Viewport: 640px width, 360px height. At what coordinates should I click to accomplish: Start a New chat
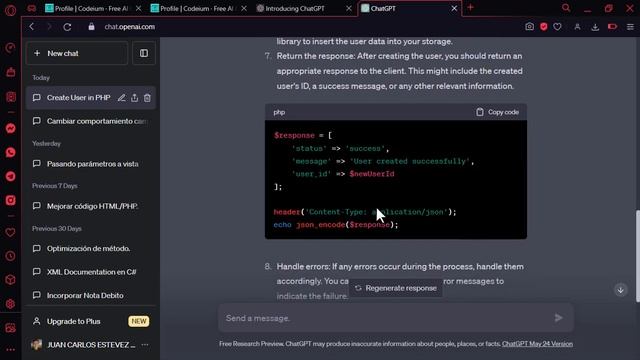click(x=77, y=53)
